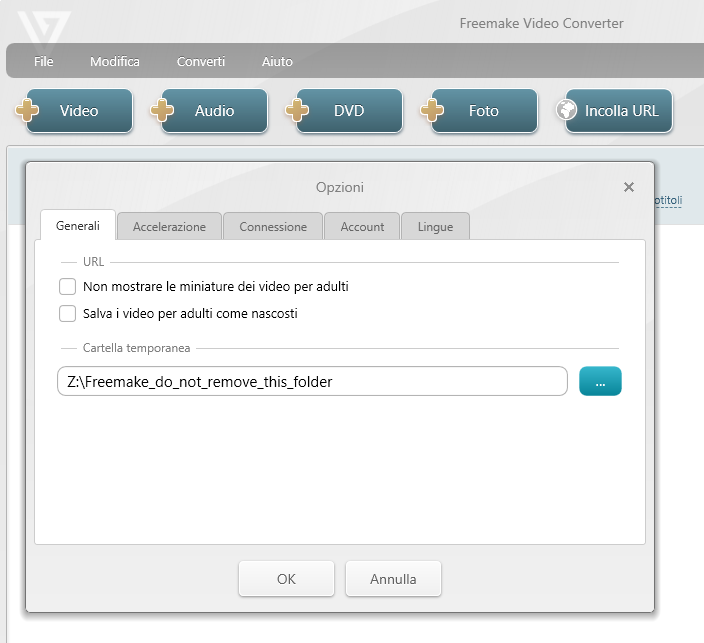Confirm options with OK button
This screenshot has width=704, height=643.
pos(286,579)
